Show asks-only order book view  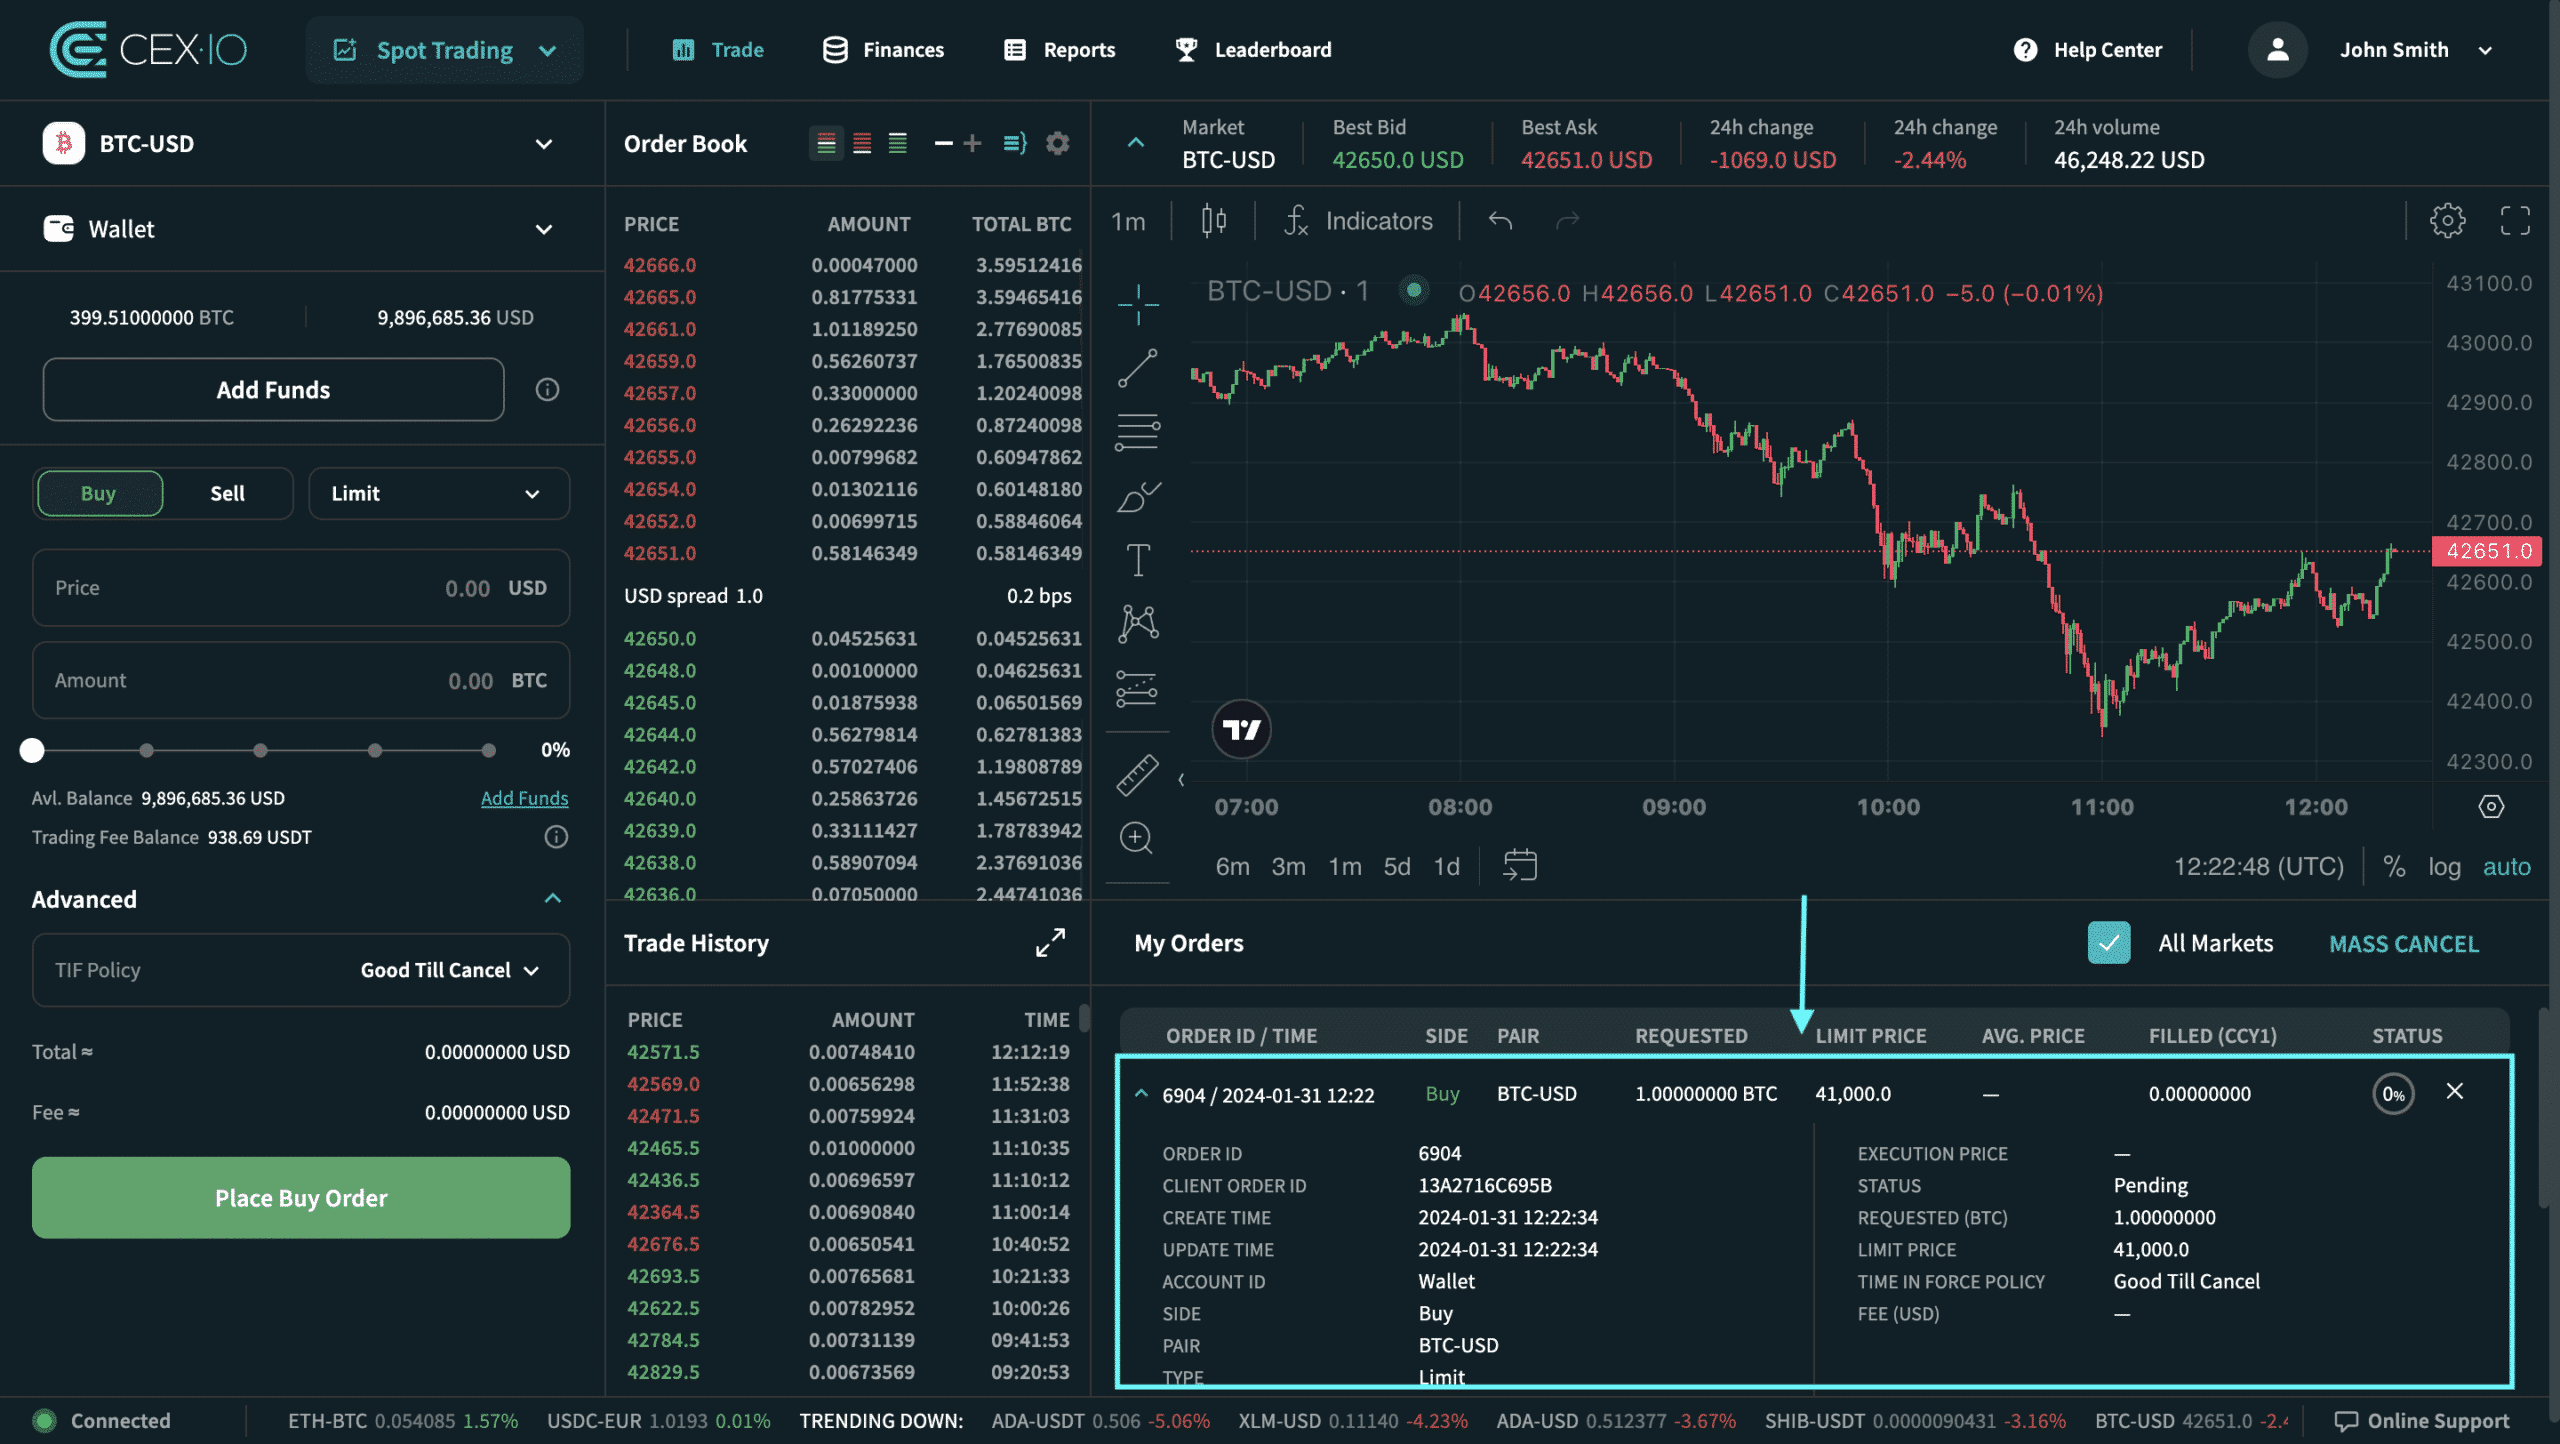862,144
